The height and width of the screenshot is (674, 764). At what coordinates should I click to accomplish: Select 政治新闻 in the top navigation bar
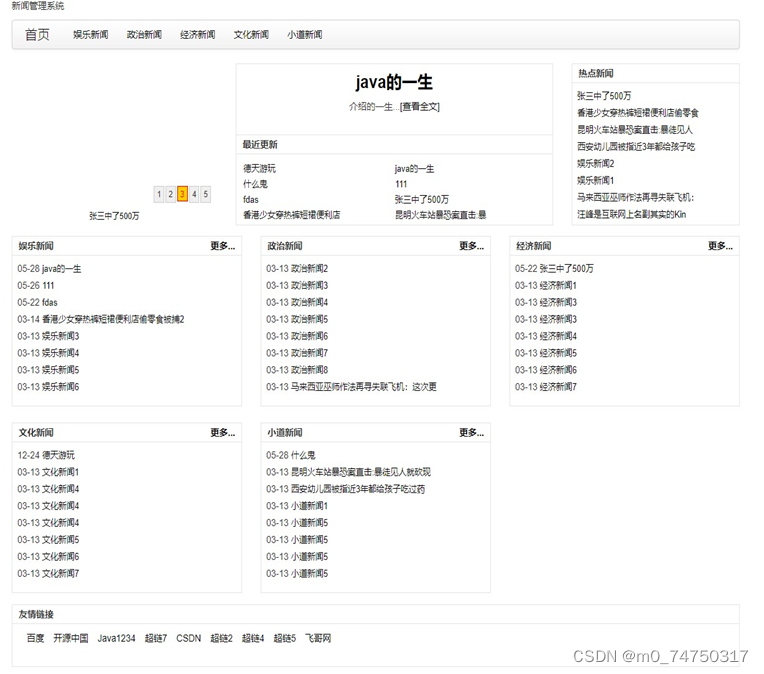[x=144, y=35]
